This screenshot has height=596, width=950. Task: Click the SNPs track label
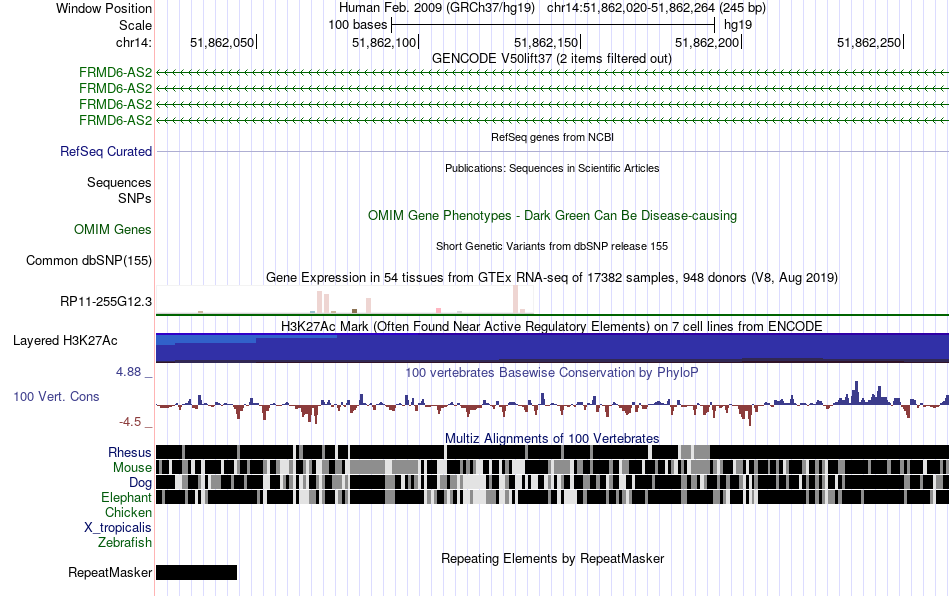click(135, 198)
